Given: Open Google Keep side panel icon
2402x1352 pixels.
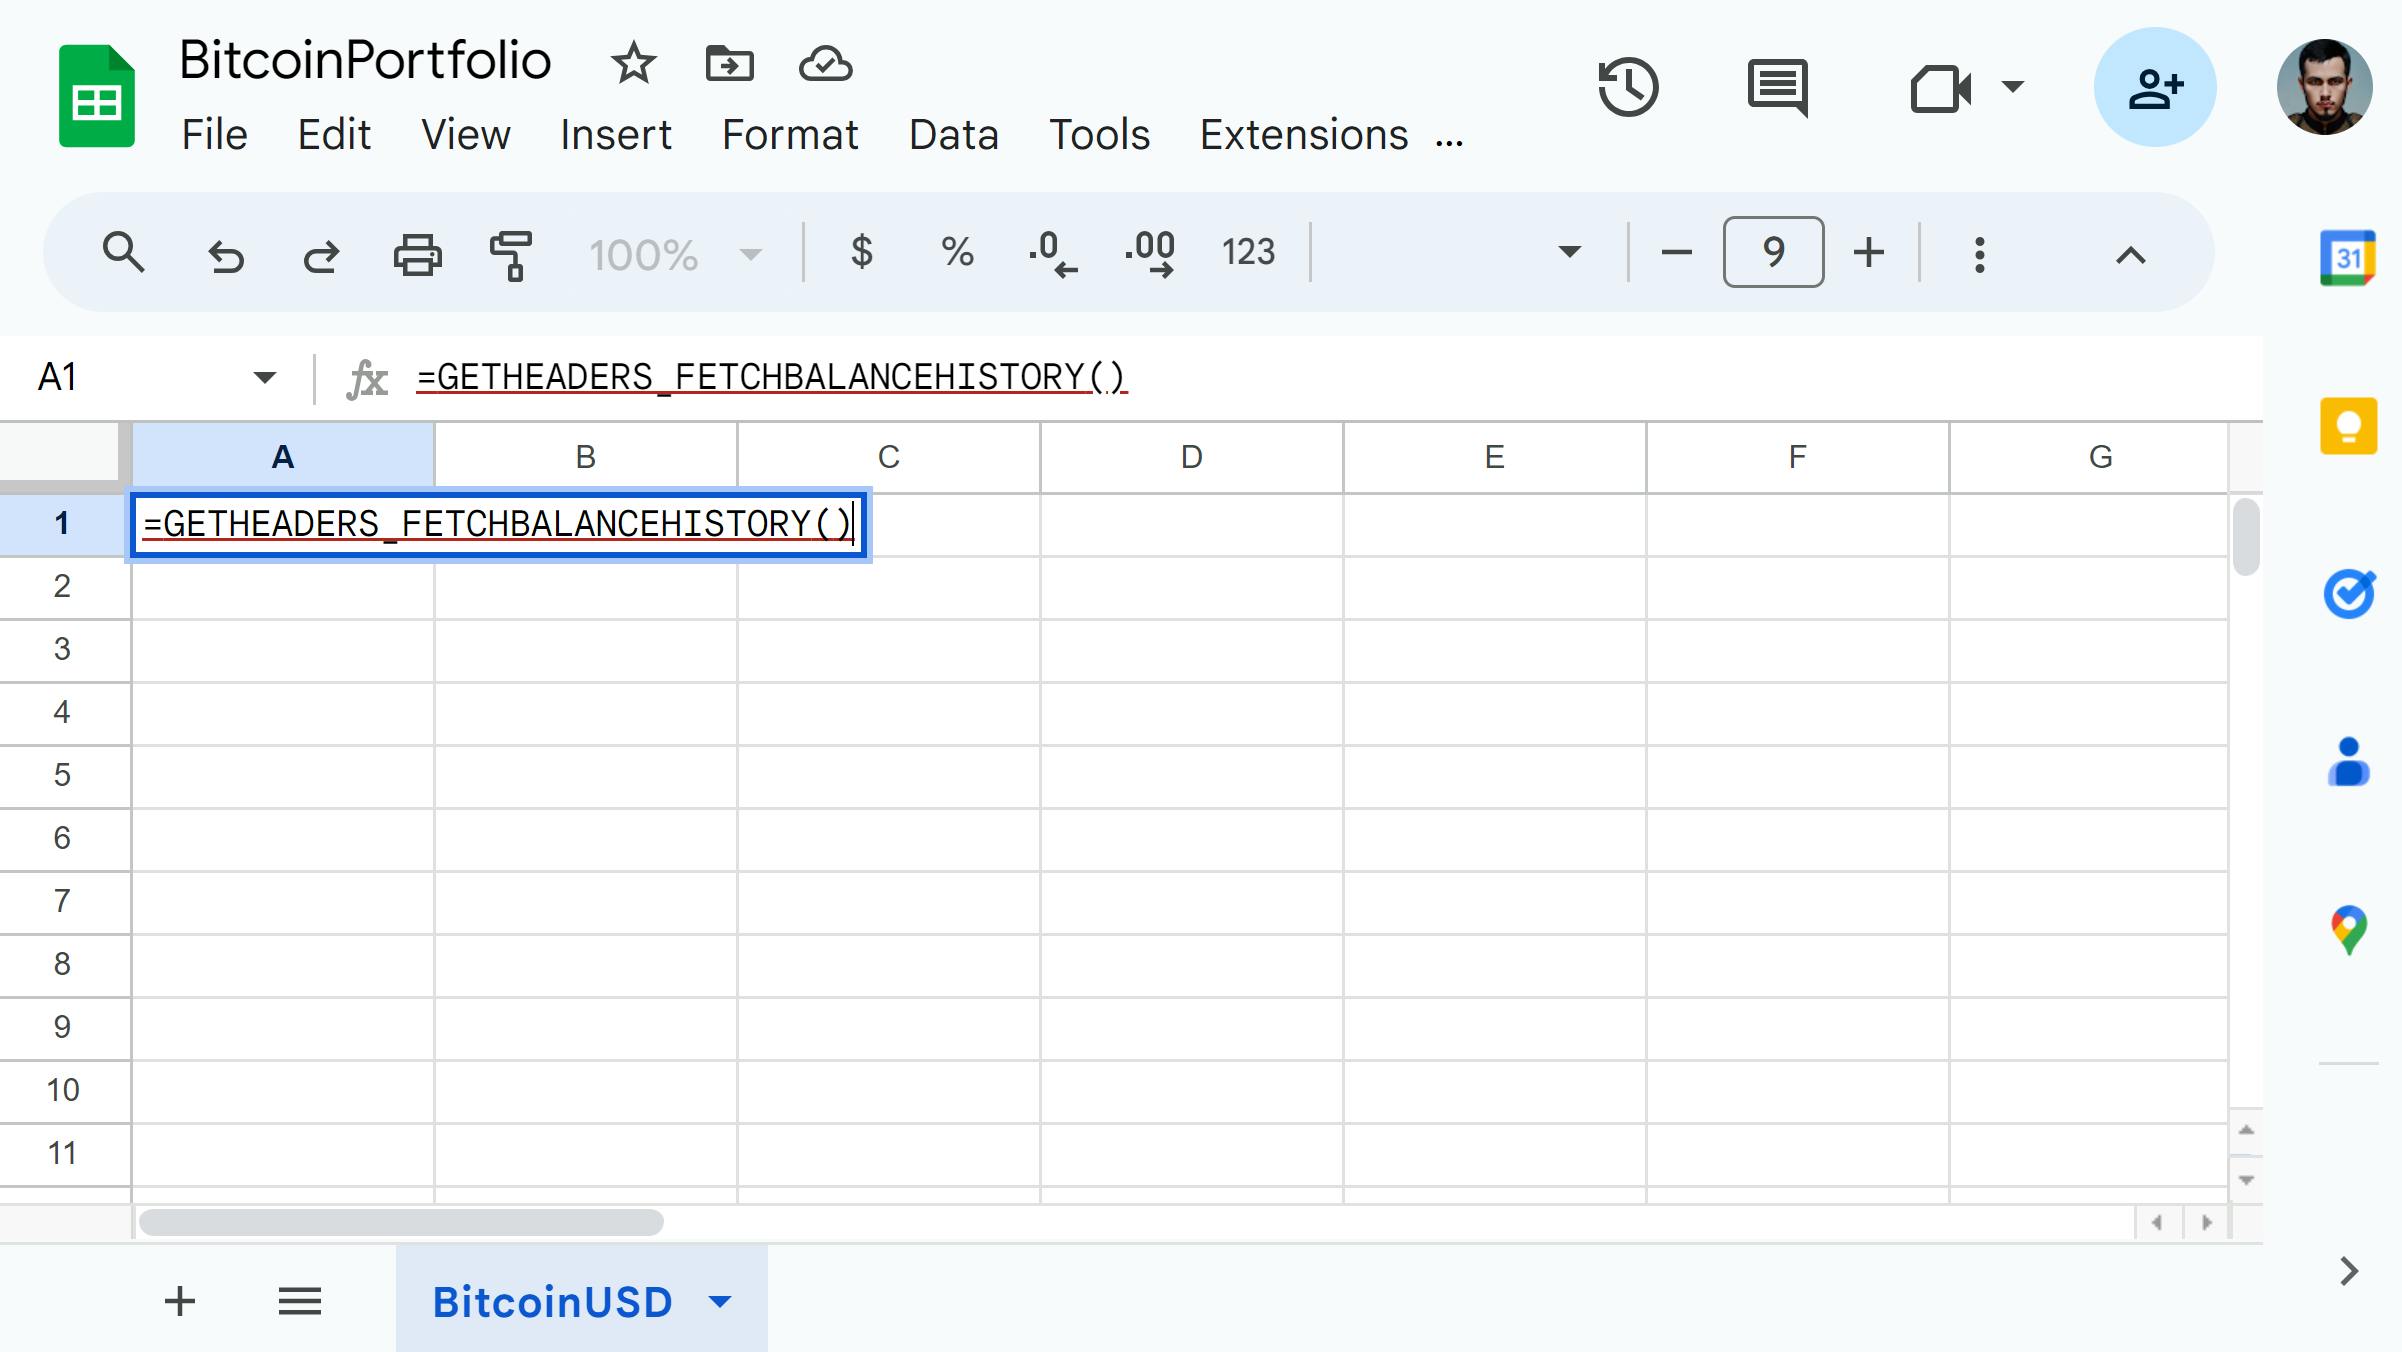Looking at the screenshot, I should pos(2348,426).
